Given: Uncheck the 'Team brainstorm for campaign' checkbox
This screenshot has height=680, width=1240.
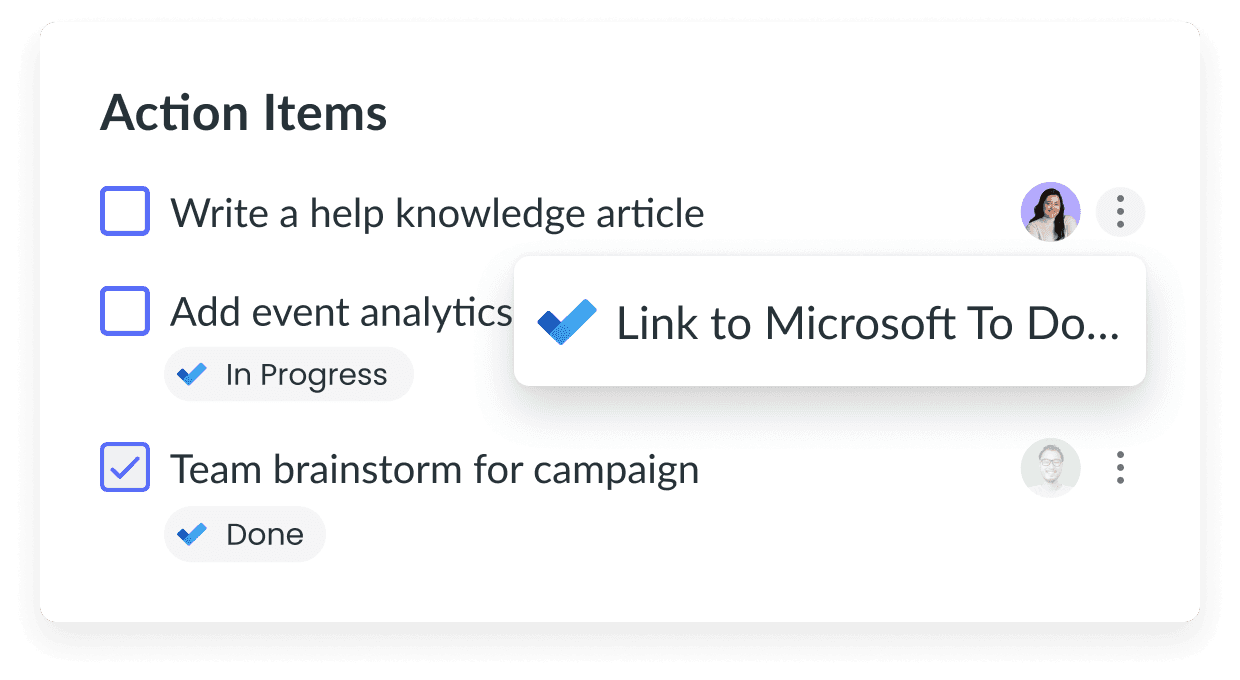Looking at the screenshot, I should tap(125, 467).
